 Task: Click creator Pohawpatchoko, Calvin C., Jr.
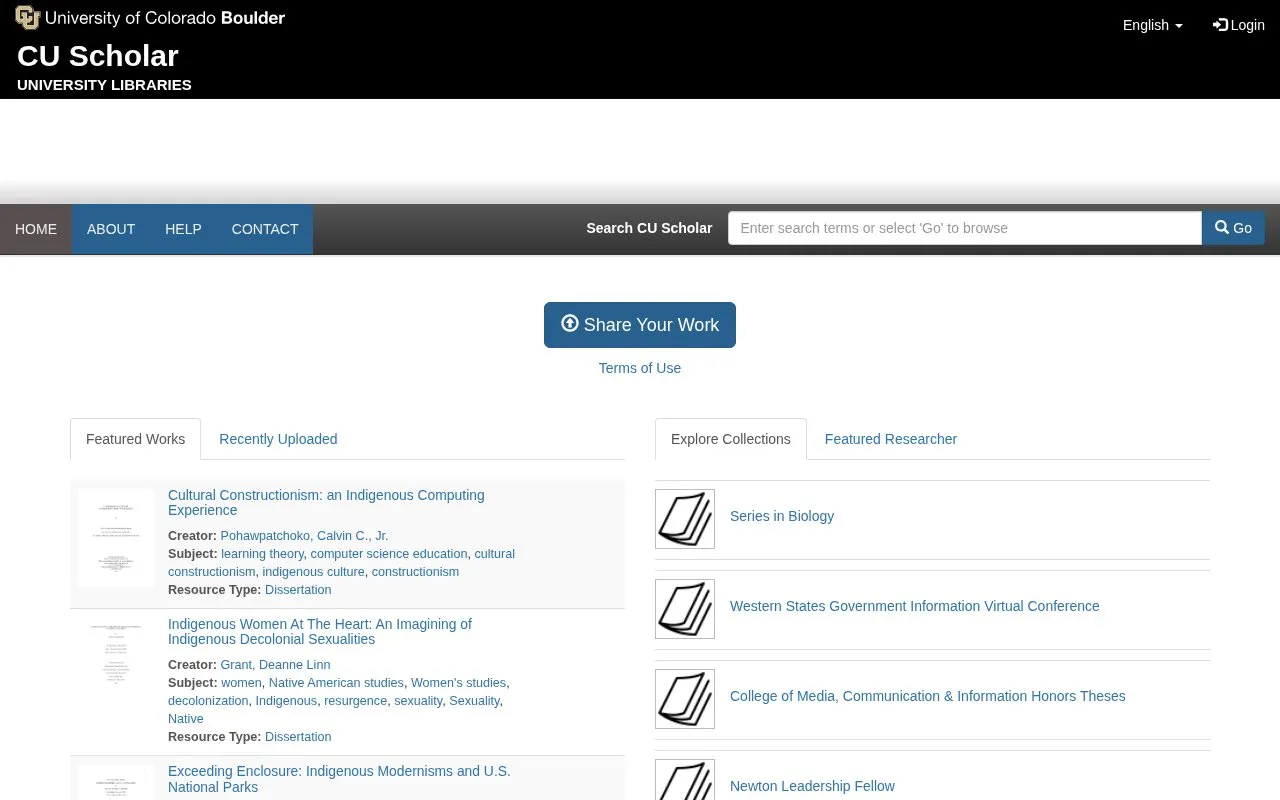[304, 536]
